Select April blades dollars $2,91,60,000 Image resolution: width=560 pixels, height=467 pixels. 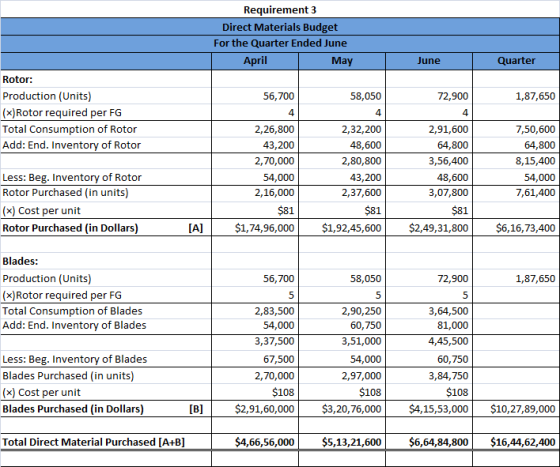click(265, 409)
